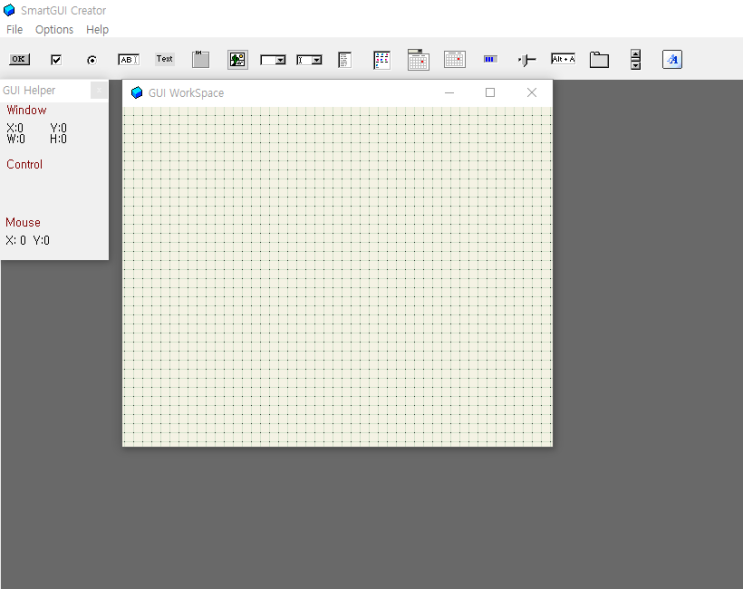Select the OK Button control tool
Image resolution: width=743 pixels, height=589 pixels.
[19, 59]
